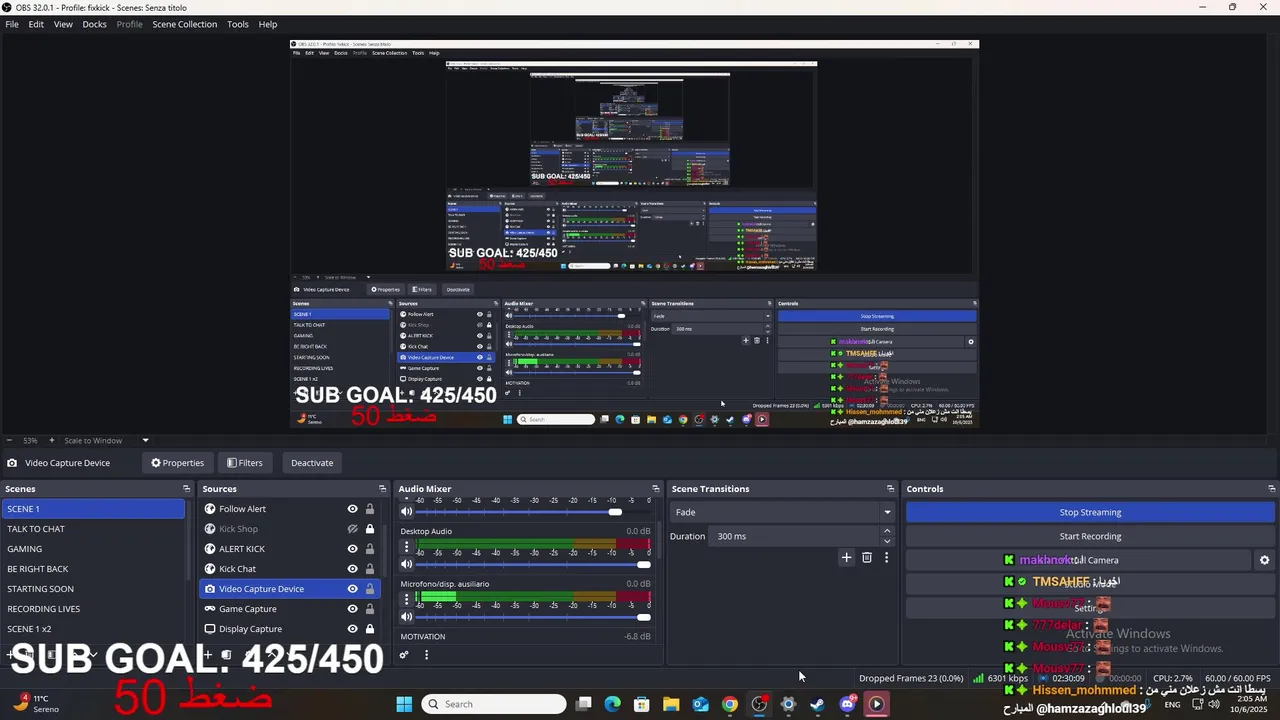This screenshot has height=720, width=1280.
Task: Open advanced audio properties gear icon
Action: click(x=404, y=655)
